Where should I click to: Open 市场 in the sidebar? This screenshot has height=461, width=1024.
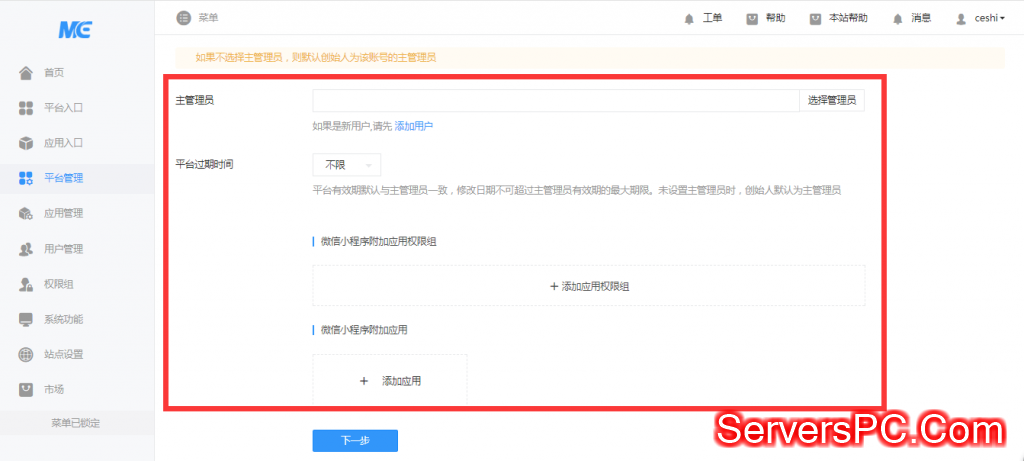77,390
